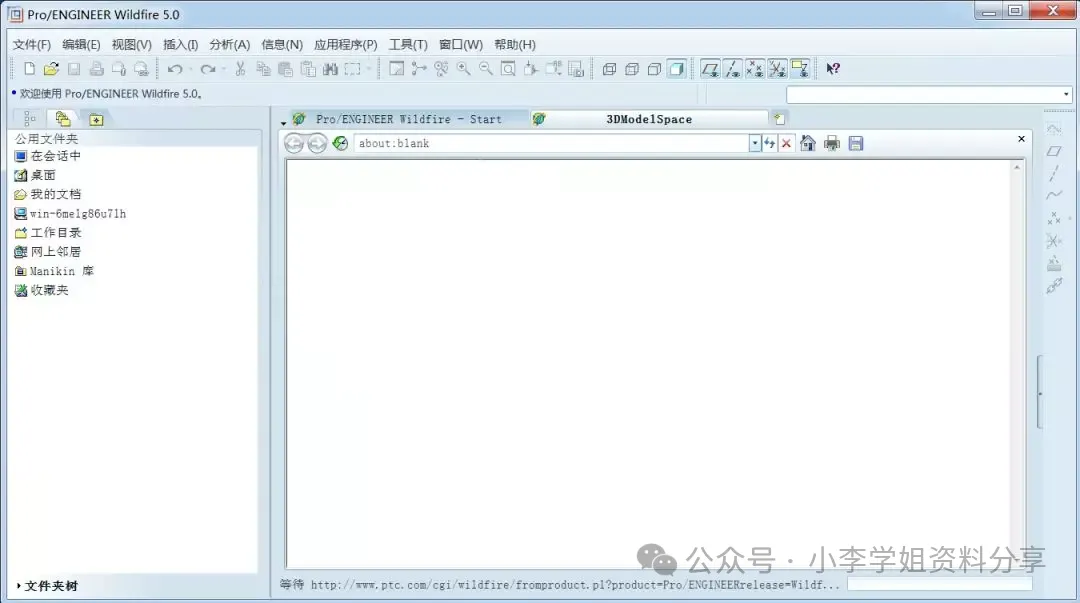Viewport: 1080px width, 603px height.
Task: Expand the 文件夹树 folder tree section
Action: click(x=48, y=586)
